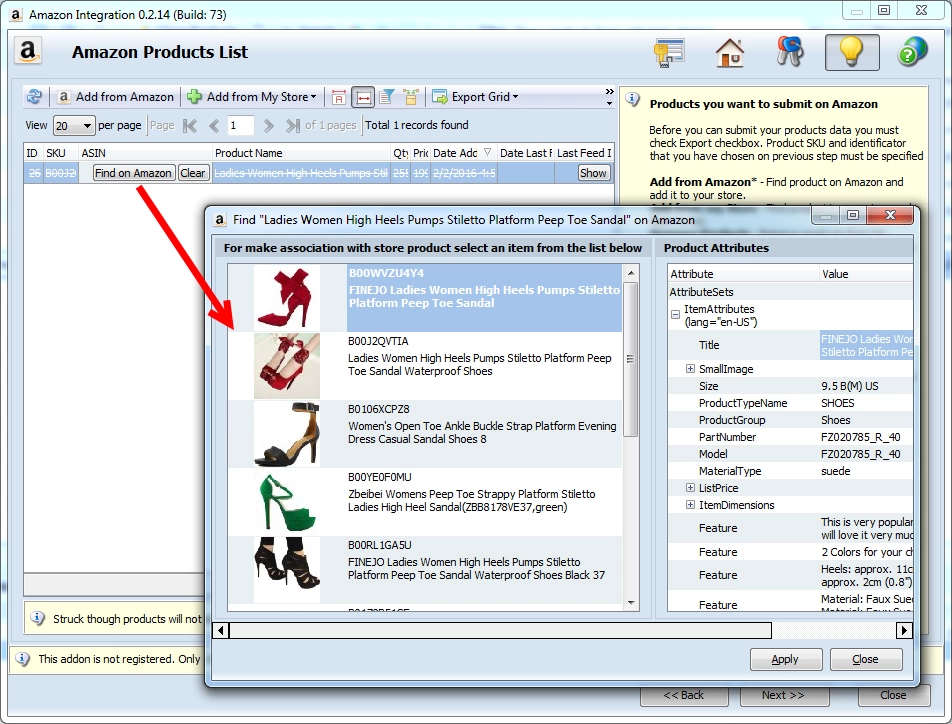Click the Title attribute row
This screenshot has height=724, width=952.
coord(790,345)
